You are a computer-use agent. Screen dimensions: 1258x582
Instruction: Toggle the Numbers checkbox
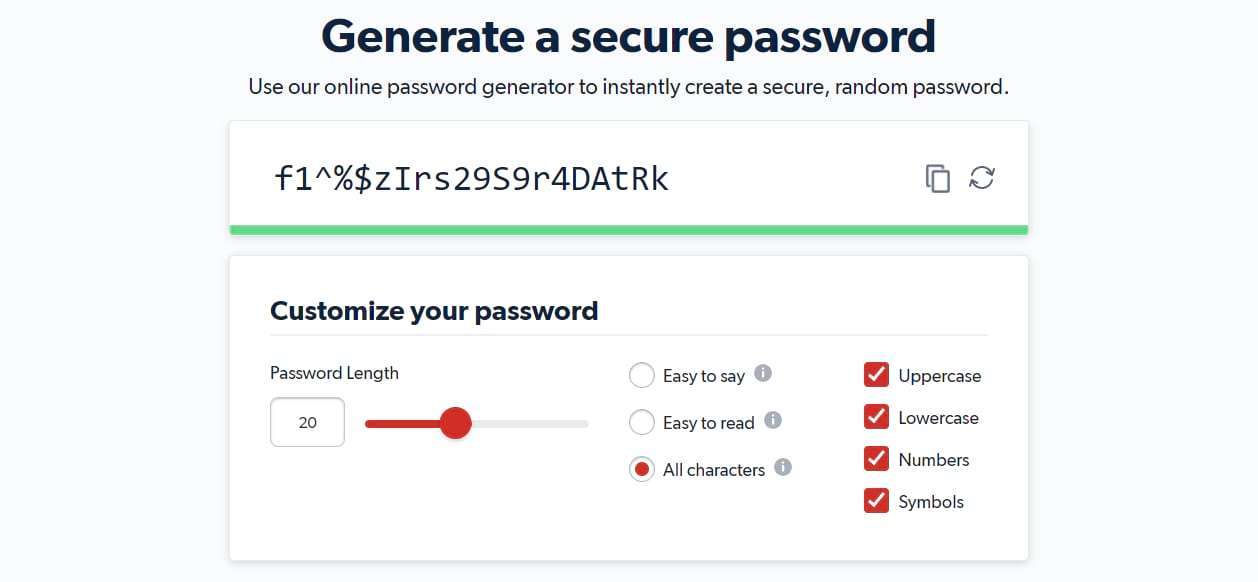coord(876,459)
